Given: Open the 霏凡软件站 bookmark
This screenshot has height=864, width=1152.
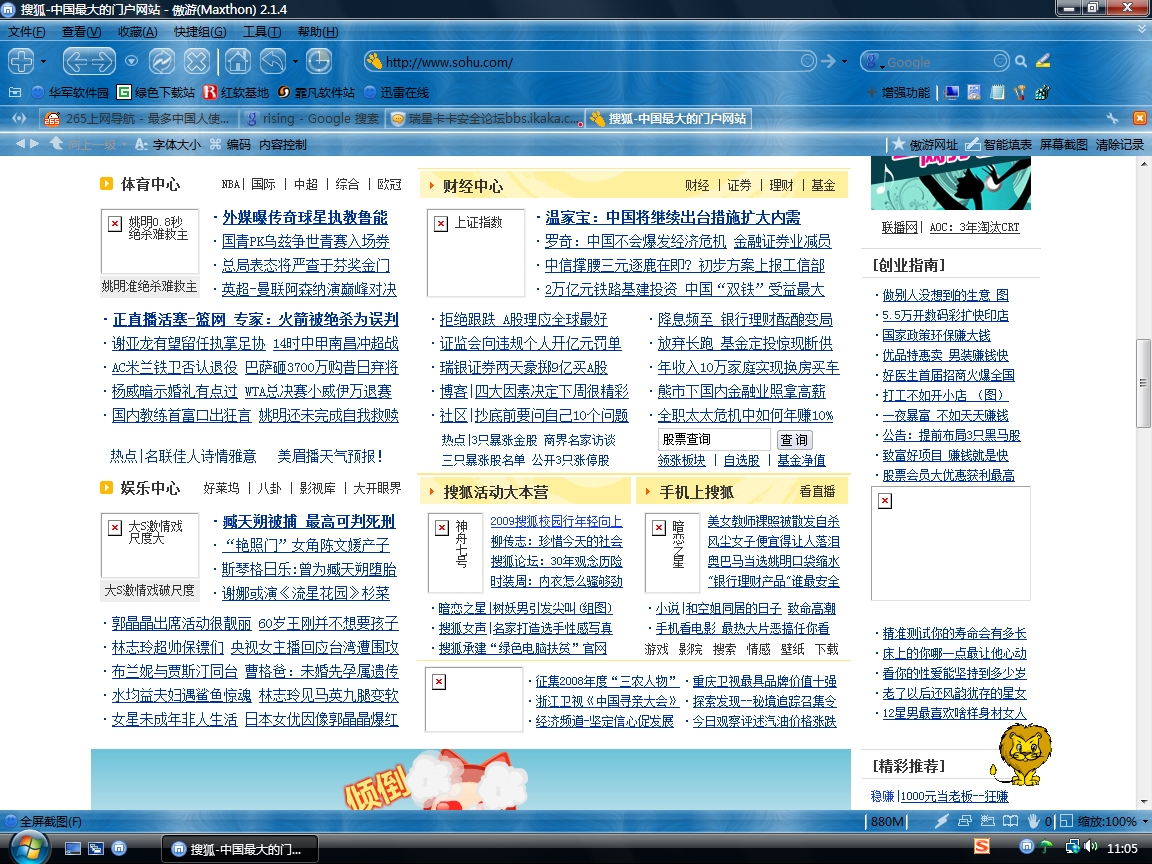Looking at the screenshot, I should coord(316,92).
